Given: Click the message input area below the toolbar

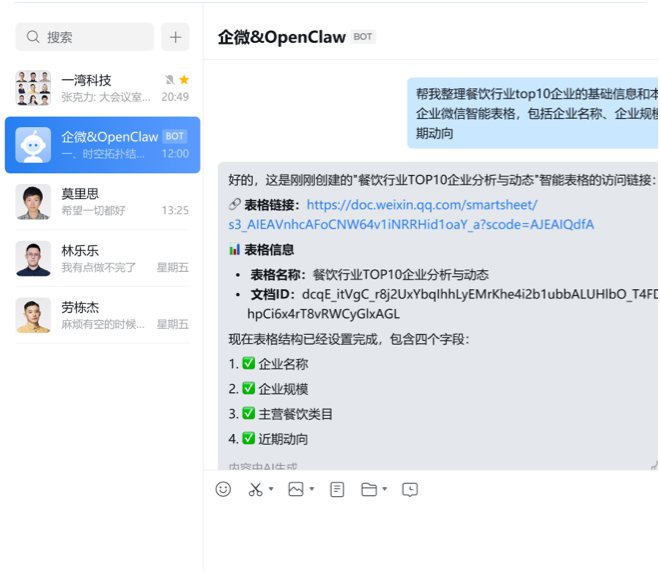Looking at the screenshot, I should click(x=431, y=537).
